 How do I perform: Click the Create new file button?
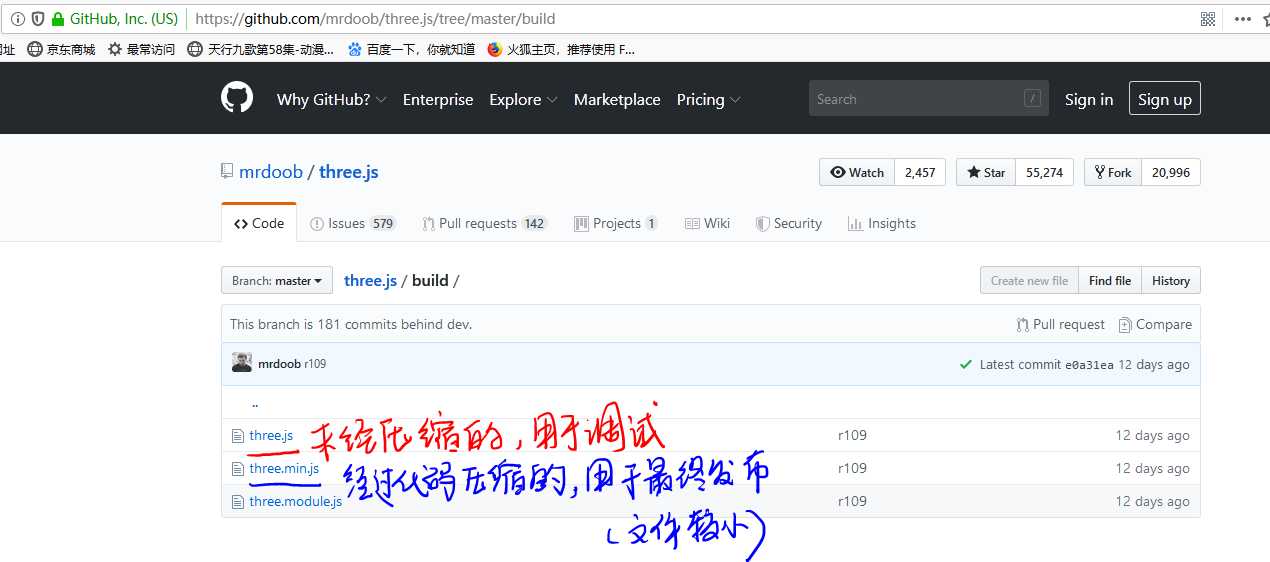[x=1029, y=280]
